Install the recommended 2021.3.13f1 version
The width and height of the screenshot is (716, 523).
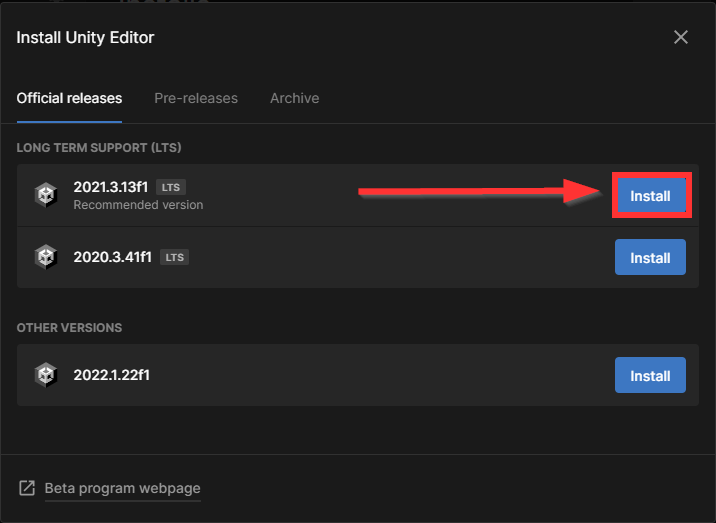pos(650,196)
